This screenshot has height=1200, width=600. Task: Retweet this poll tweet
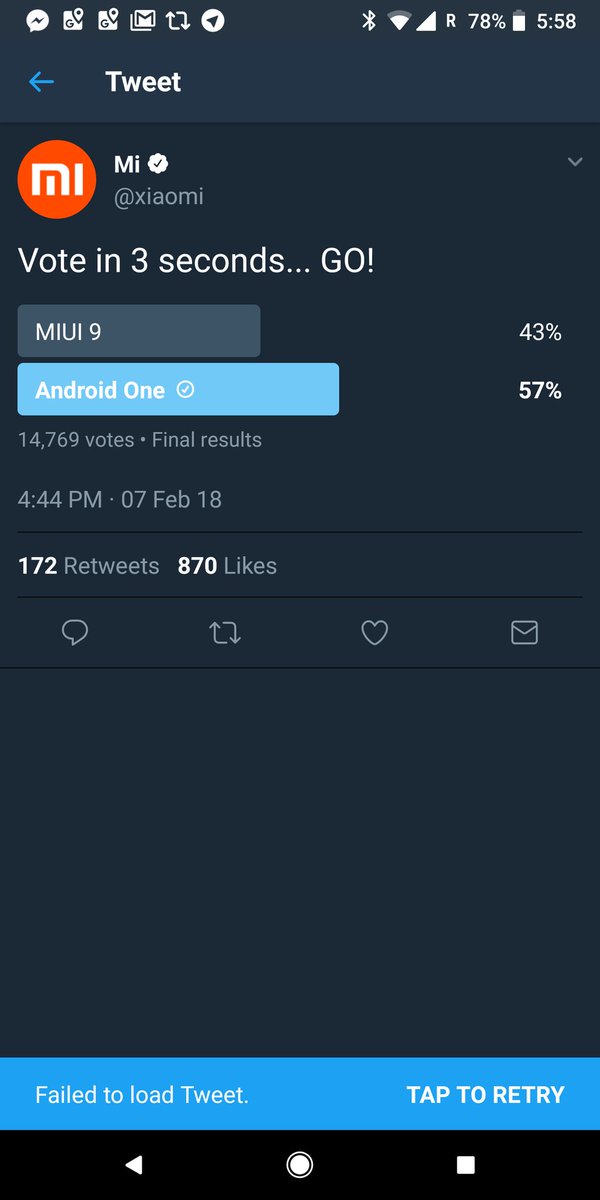click(225, 632)
